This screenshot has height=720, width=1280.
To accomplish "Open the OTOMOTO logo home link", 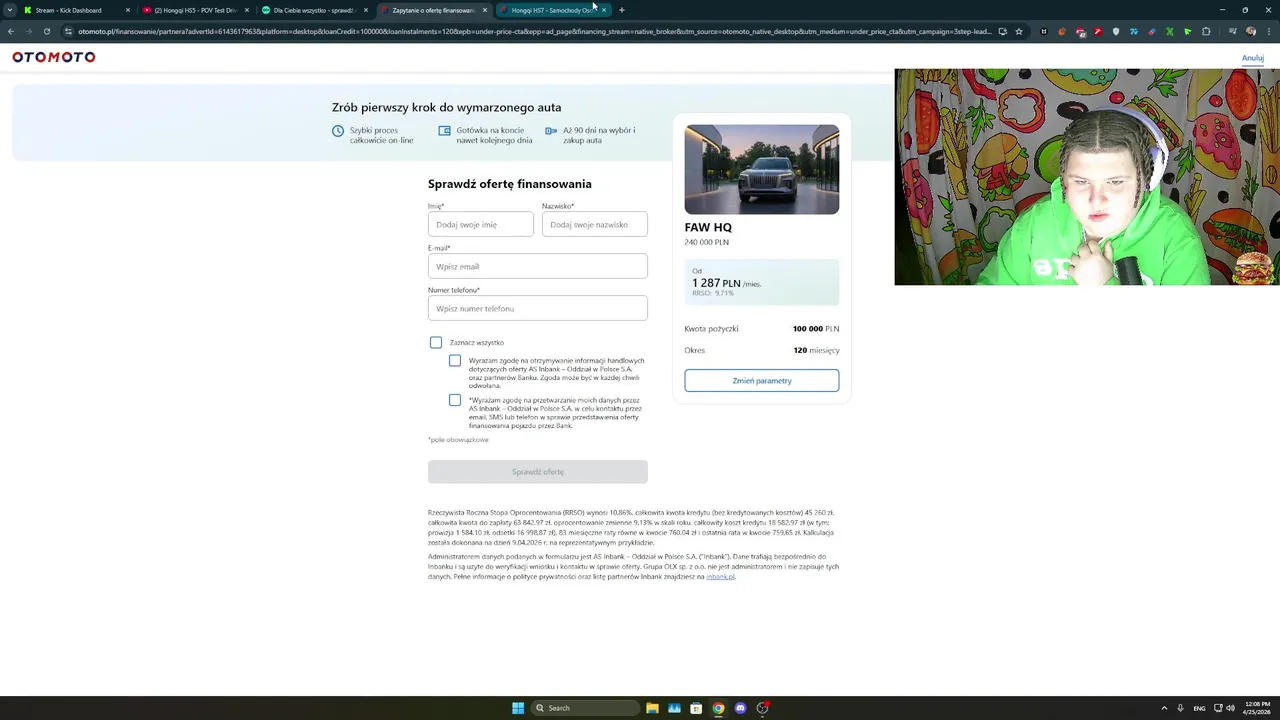I will (x=54, y=57).
